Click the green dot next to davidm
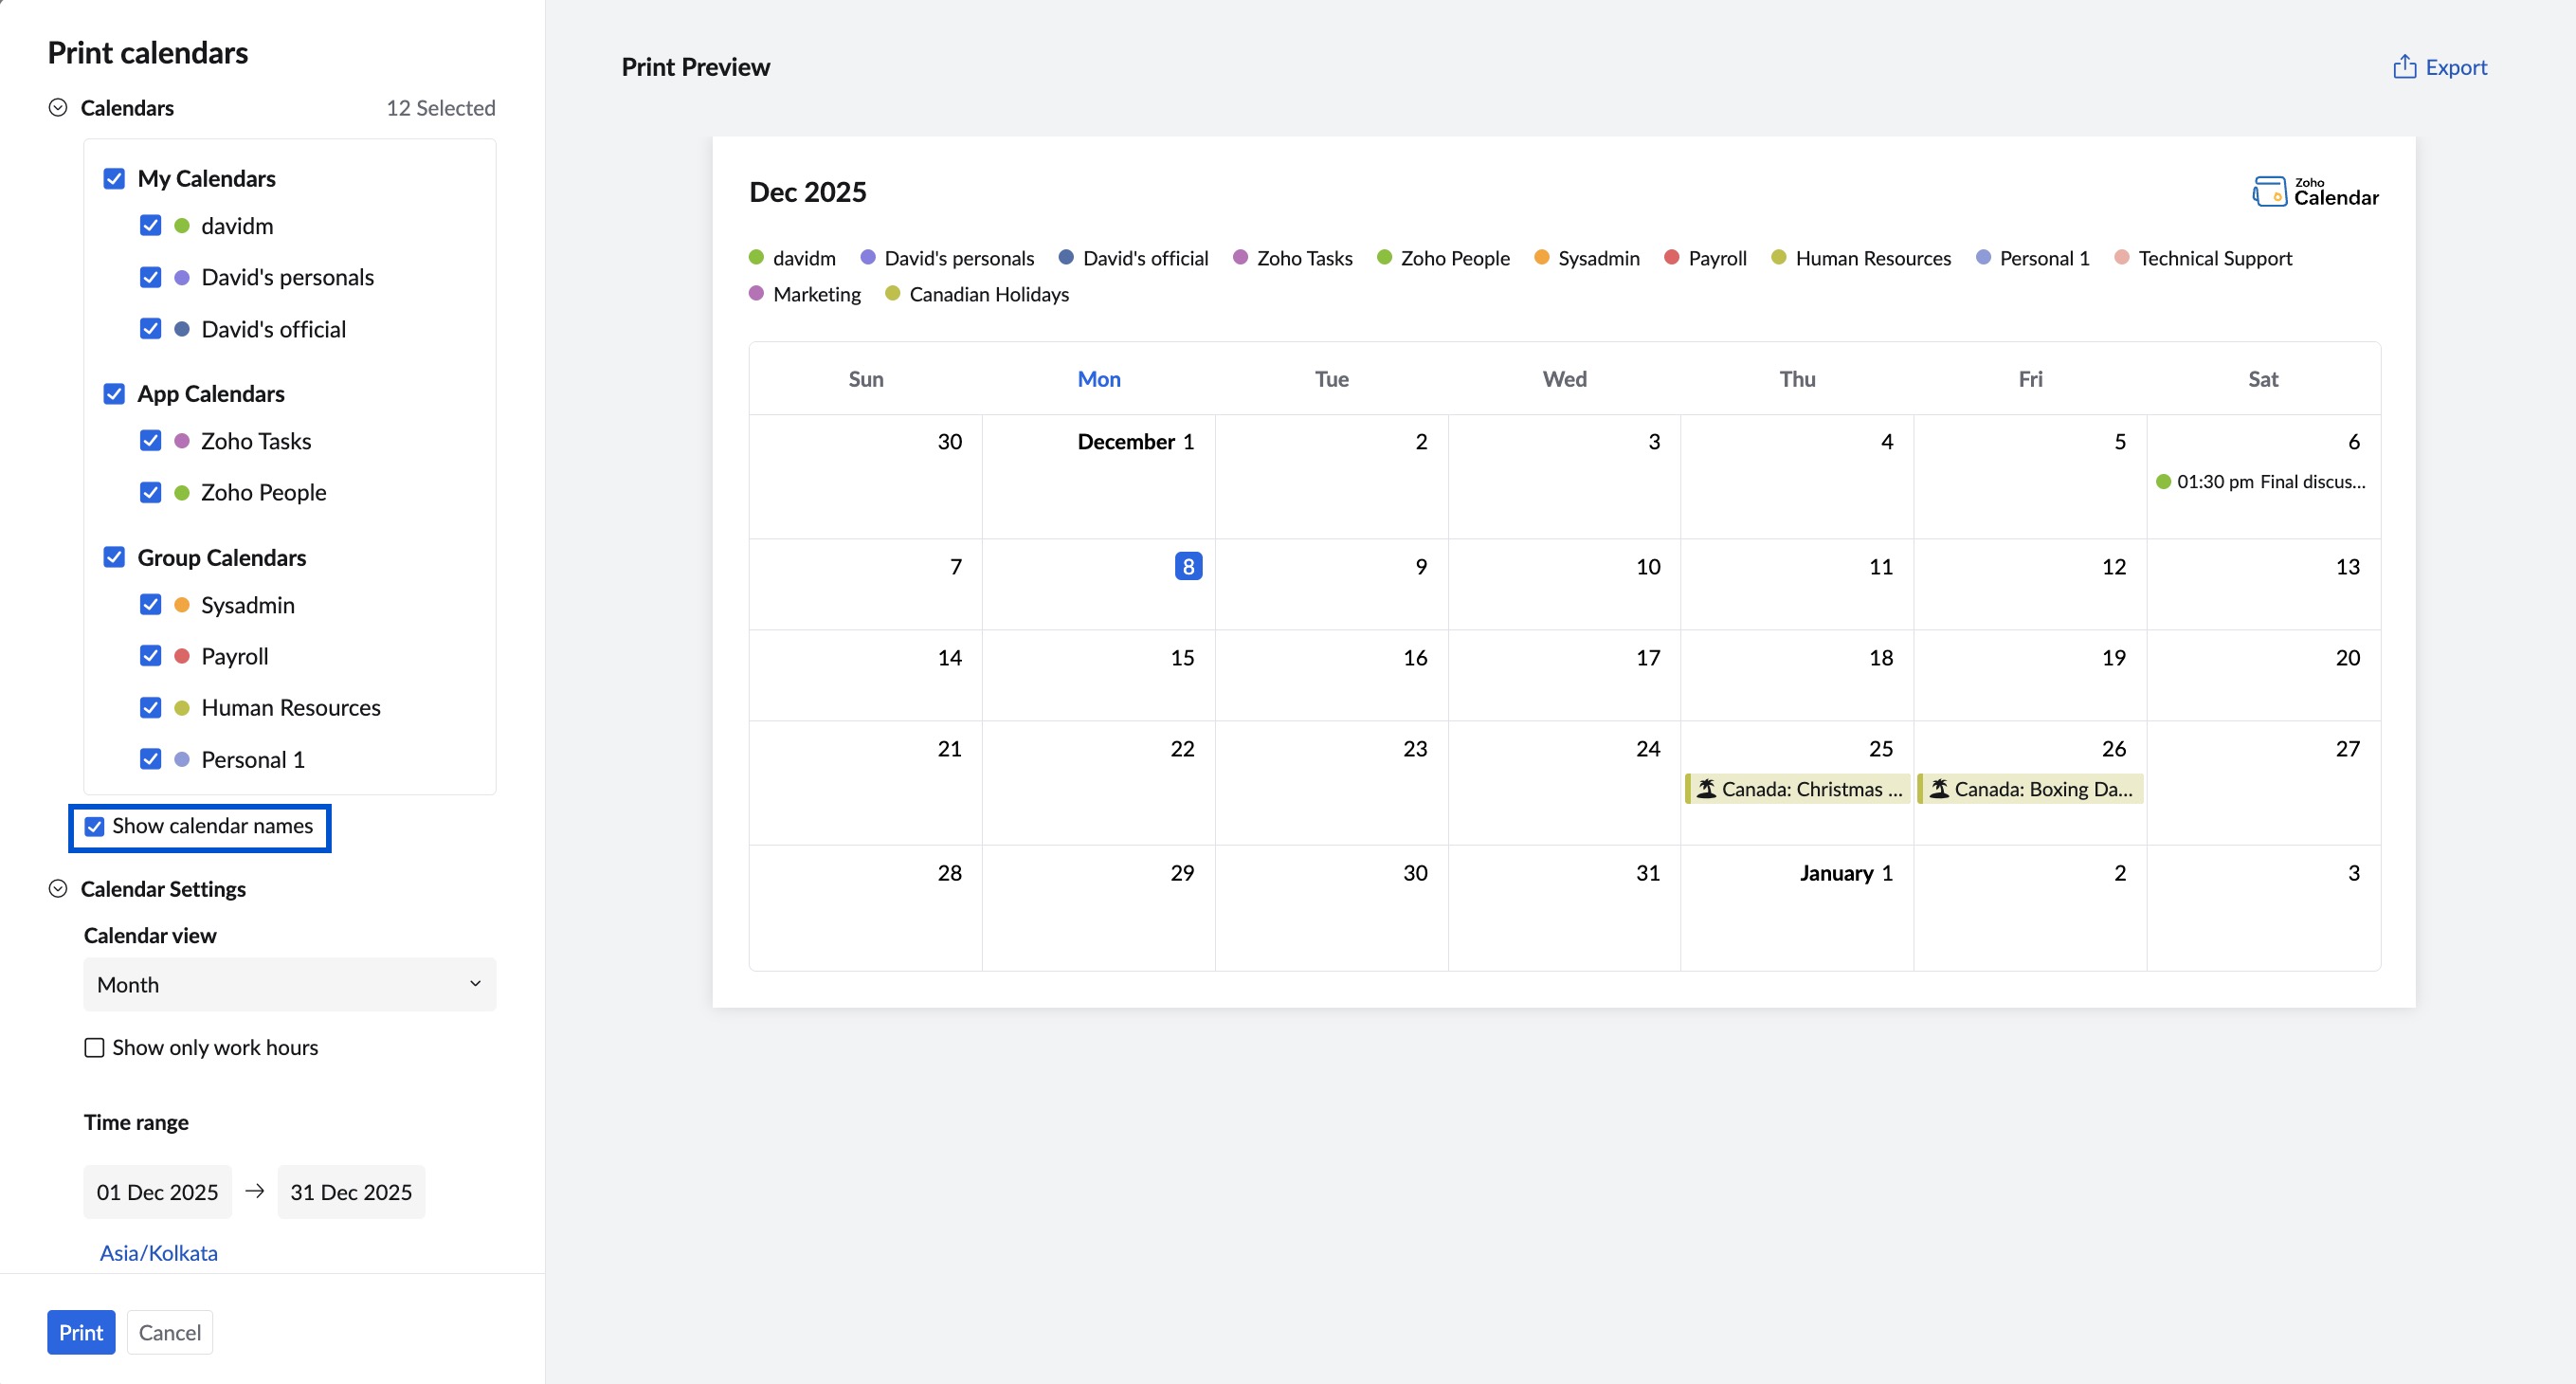Screen dimensions: 2576x1384 coord(757,257)
